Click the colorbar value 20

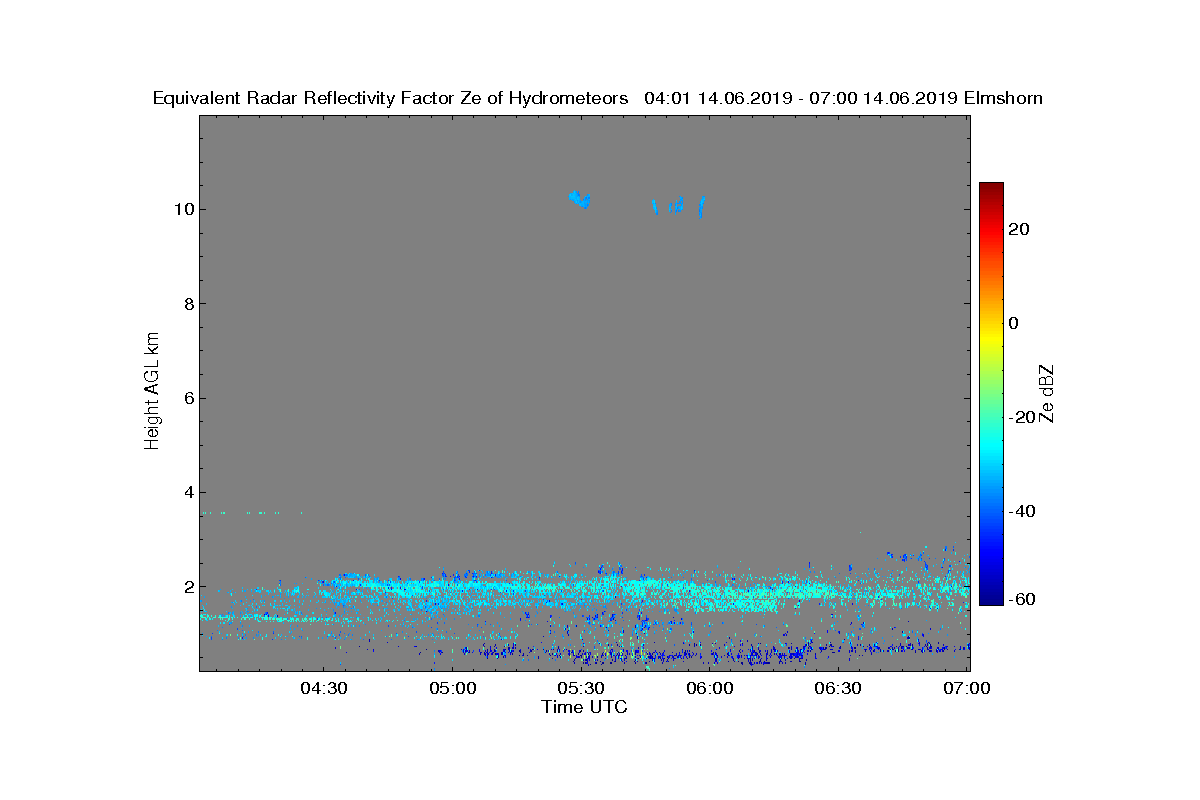[x=1019, y=229]
